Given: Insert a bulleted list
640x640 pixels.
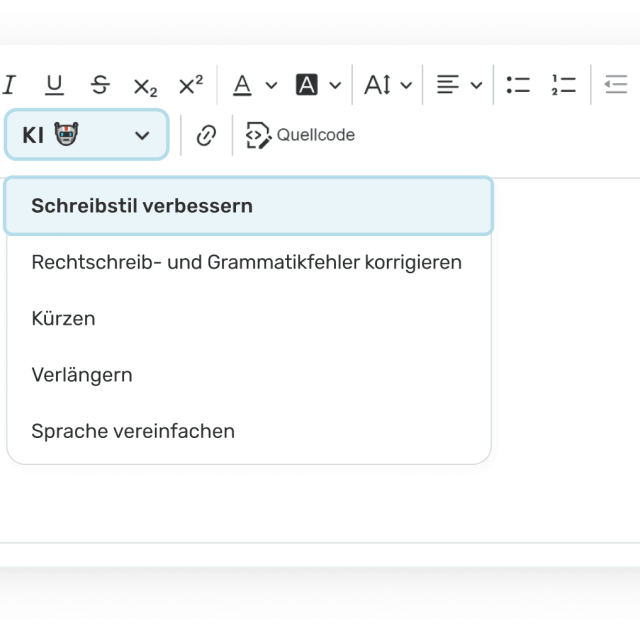Looking at the screenshot, I should pyautogui.click(x=518, y=85).
